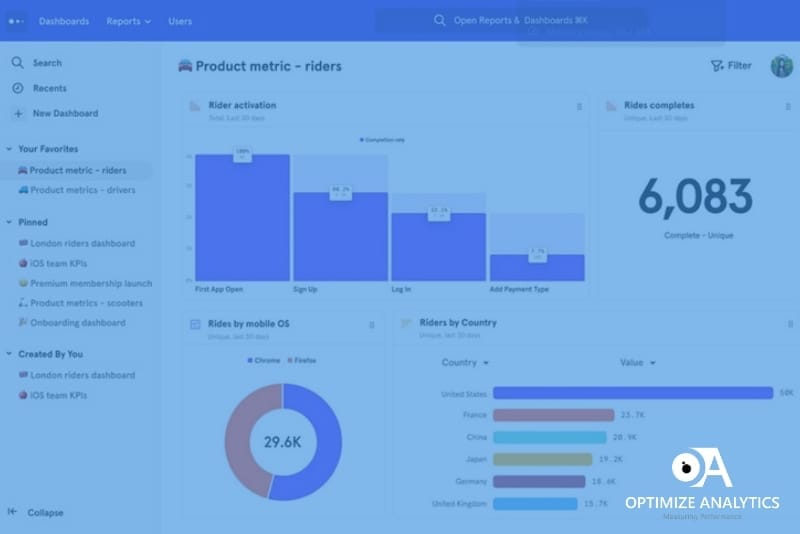The width and height of the screenshot is (800, 534).
Task: Toggle the Chrome legend series
Action: (263, 359)
